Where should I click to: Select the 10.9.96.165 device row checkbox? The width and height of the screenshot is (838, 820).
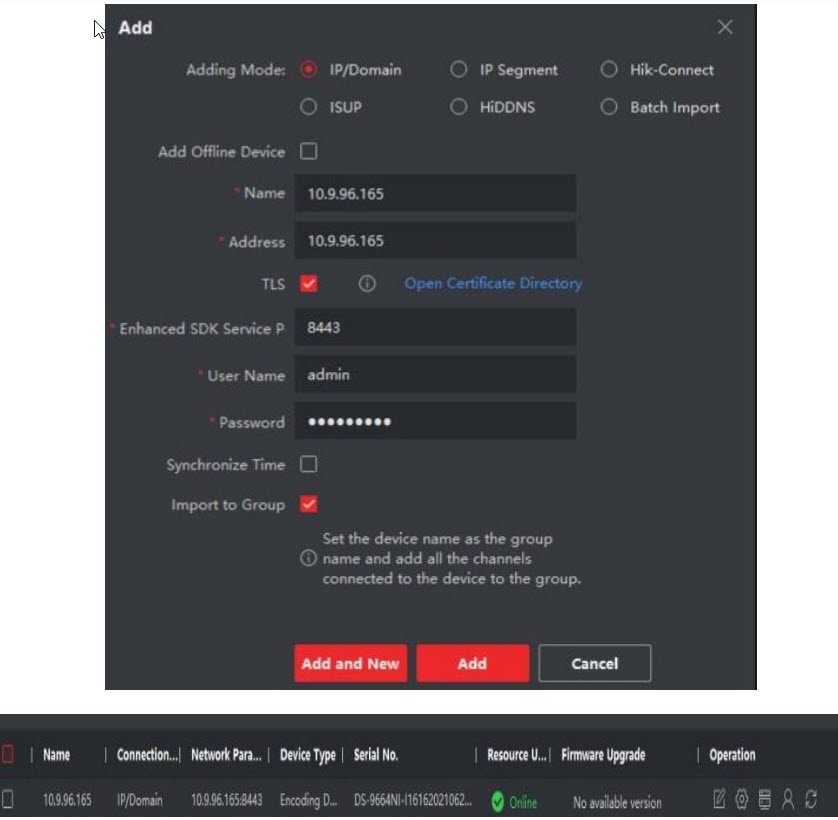9,801
